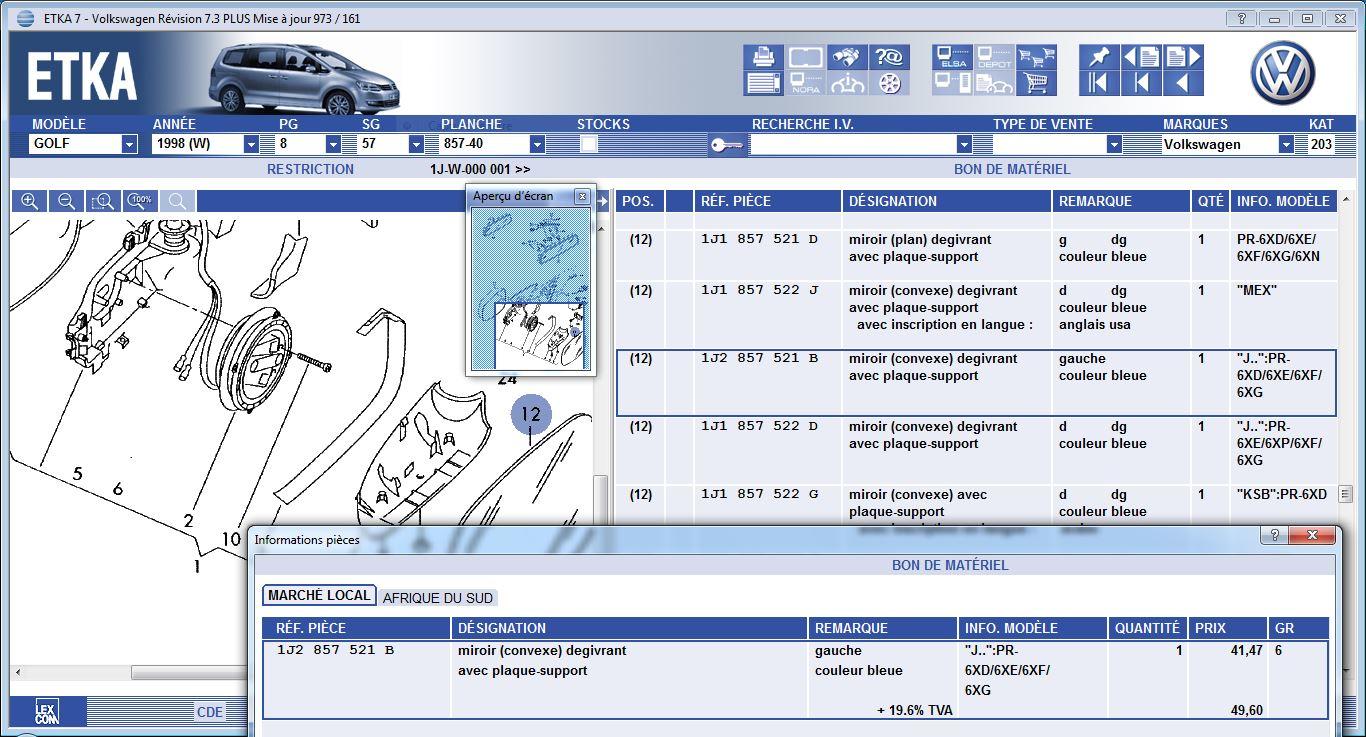Viewport: 1366px width, 737px height.
Task: Click the CDE button at the bottom
Action: click(210, 712)
